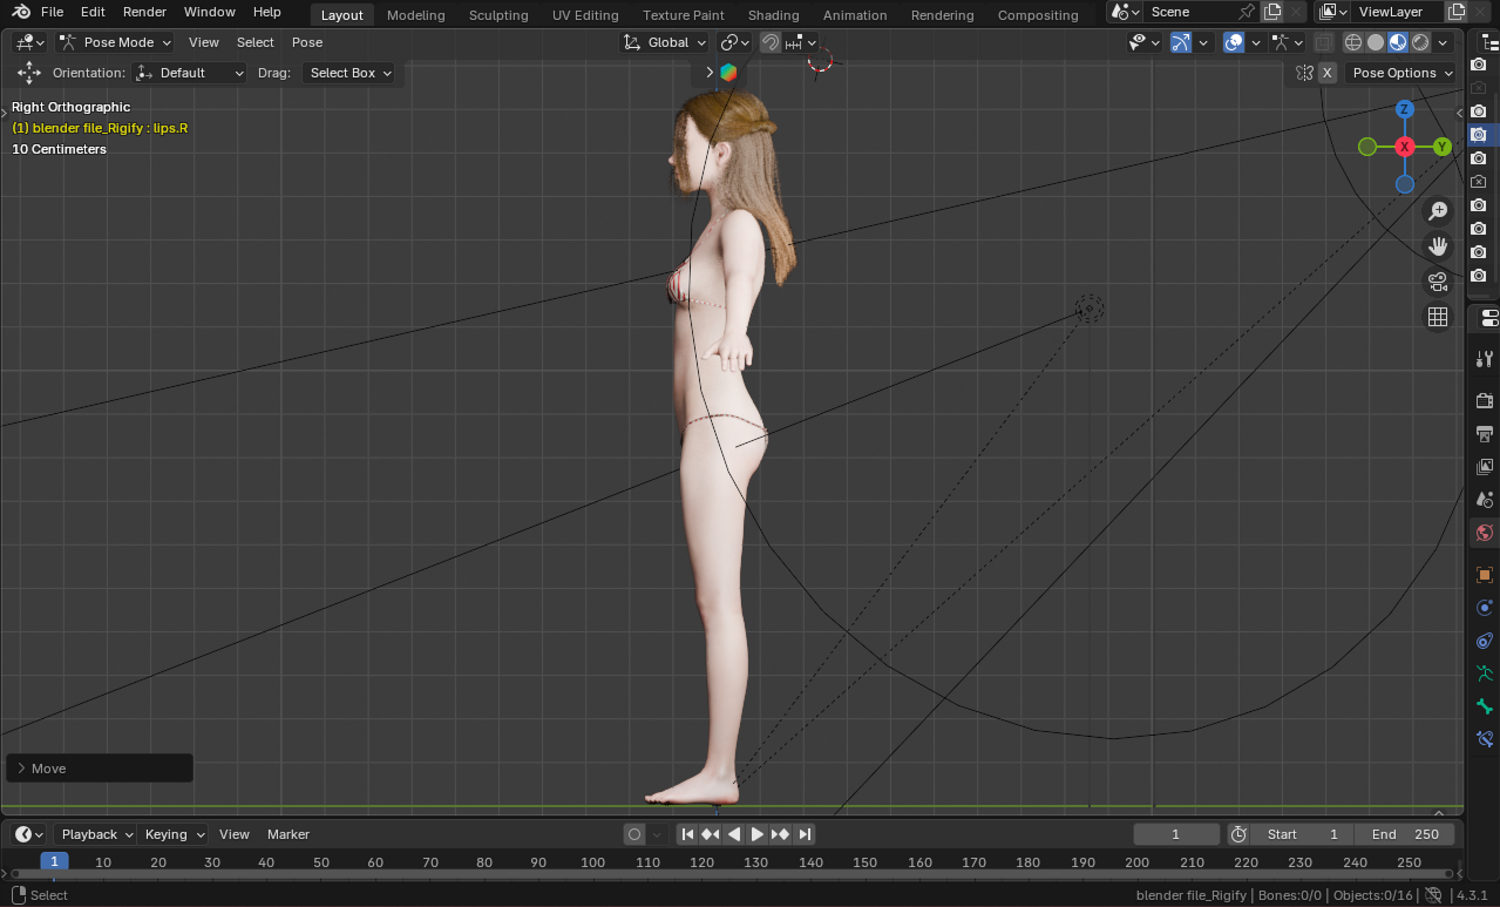
Task: Switch to rendered viewport shading
Action: point(1420,42)
